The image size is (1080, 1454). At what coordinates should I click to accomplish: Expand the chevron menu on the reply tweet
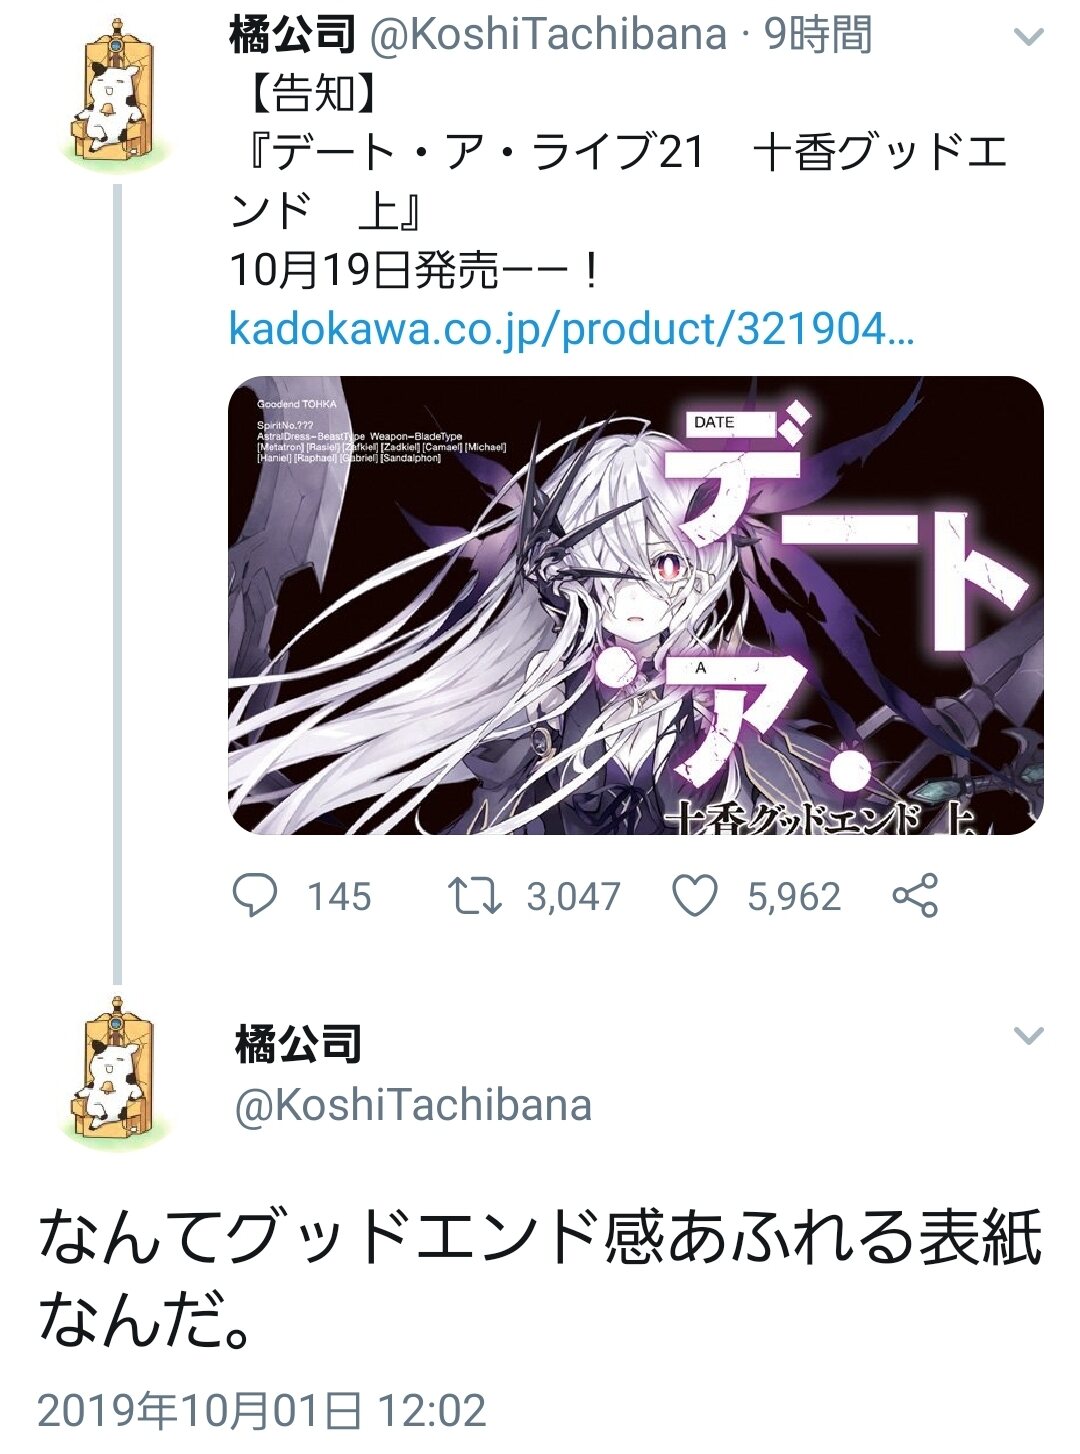coord(1028,1035)
